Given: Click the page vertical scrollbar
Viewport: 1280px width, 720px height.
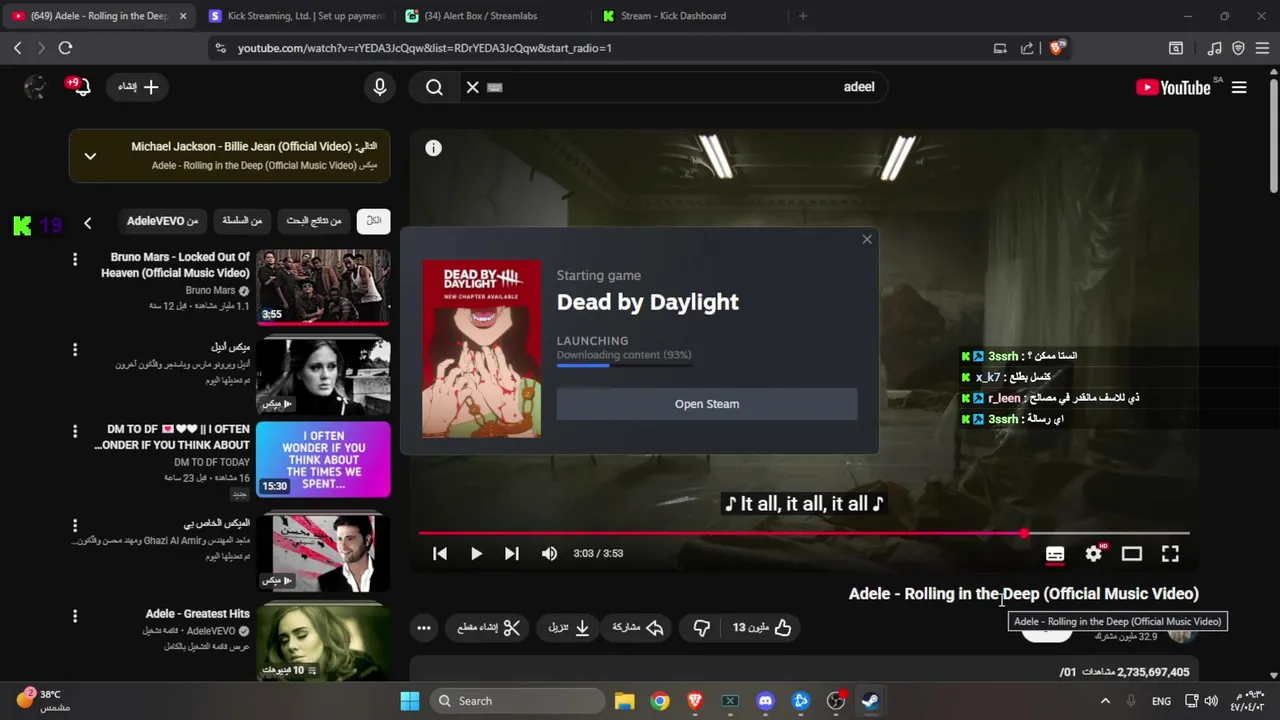Looking at the screenshot, I should click(x=1274, y=136).
